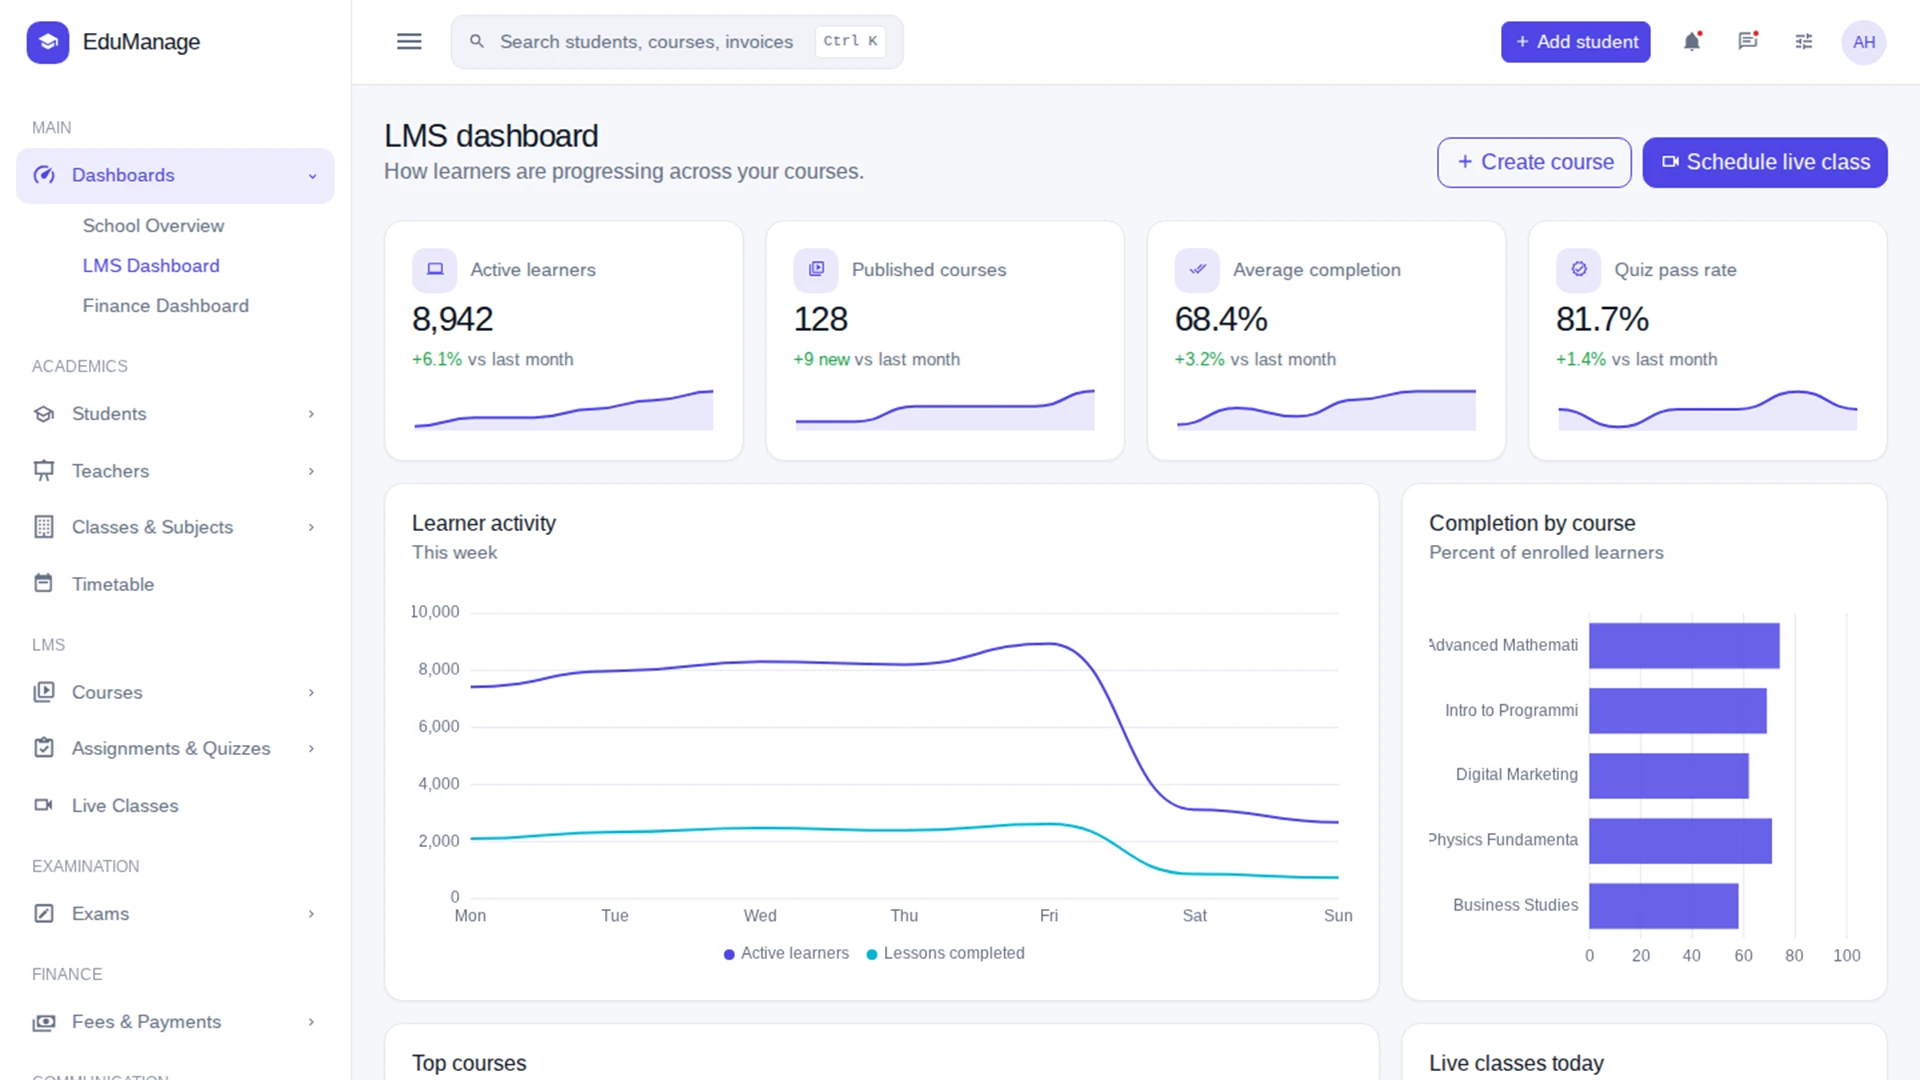Image resolution: width=1920 pixels, height=1080 pixels.
Task: Click the Average completion checkmark icon
Action: (x=1197, y=270)
